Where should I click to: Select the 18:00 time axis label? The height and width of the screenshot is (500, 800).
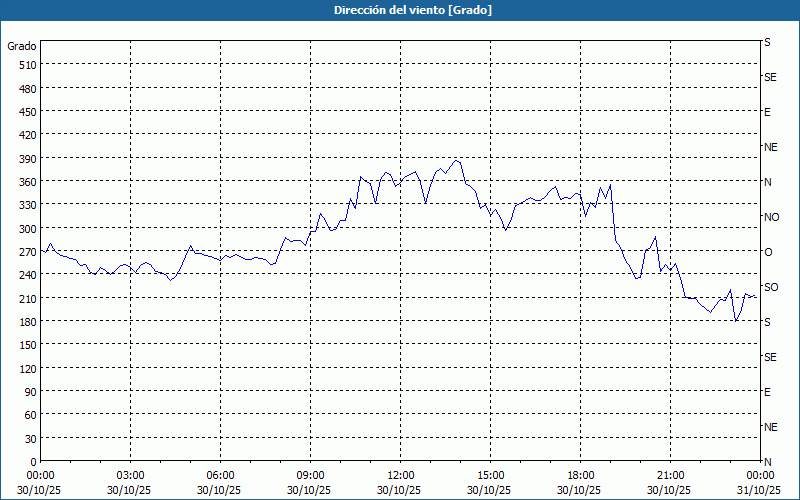[581, 476]
